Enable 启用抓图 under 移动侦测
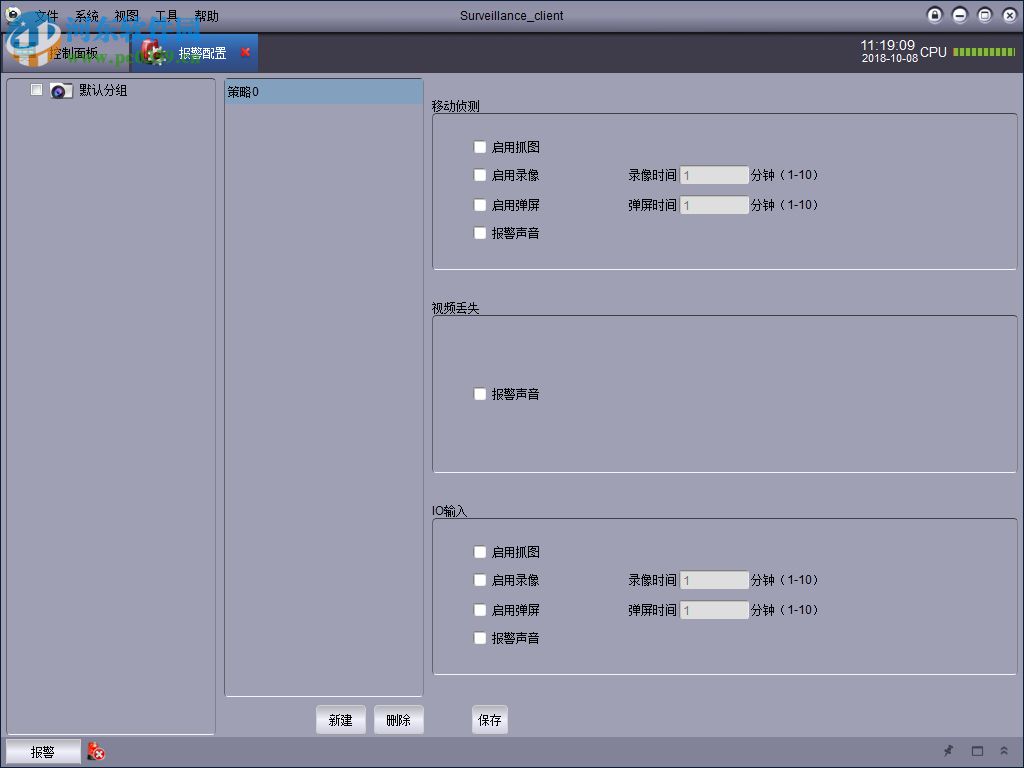Screen dimensions: 1024x768 pyautogui.click(x=480, y=147)
